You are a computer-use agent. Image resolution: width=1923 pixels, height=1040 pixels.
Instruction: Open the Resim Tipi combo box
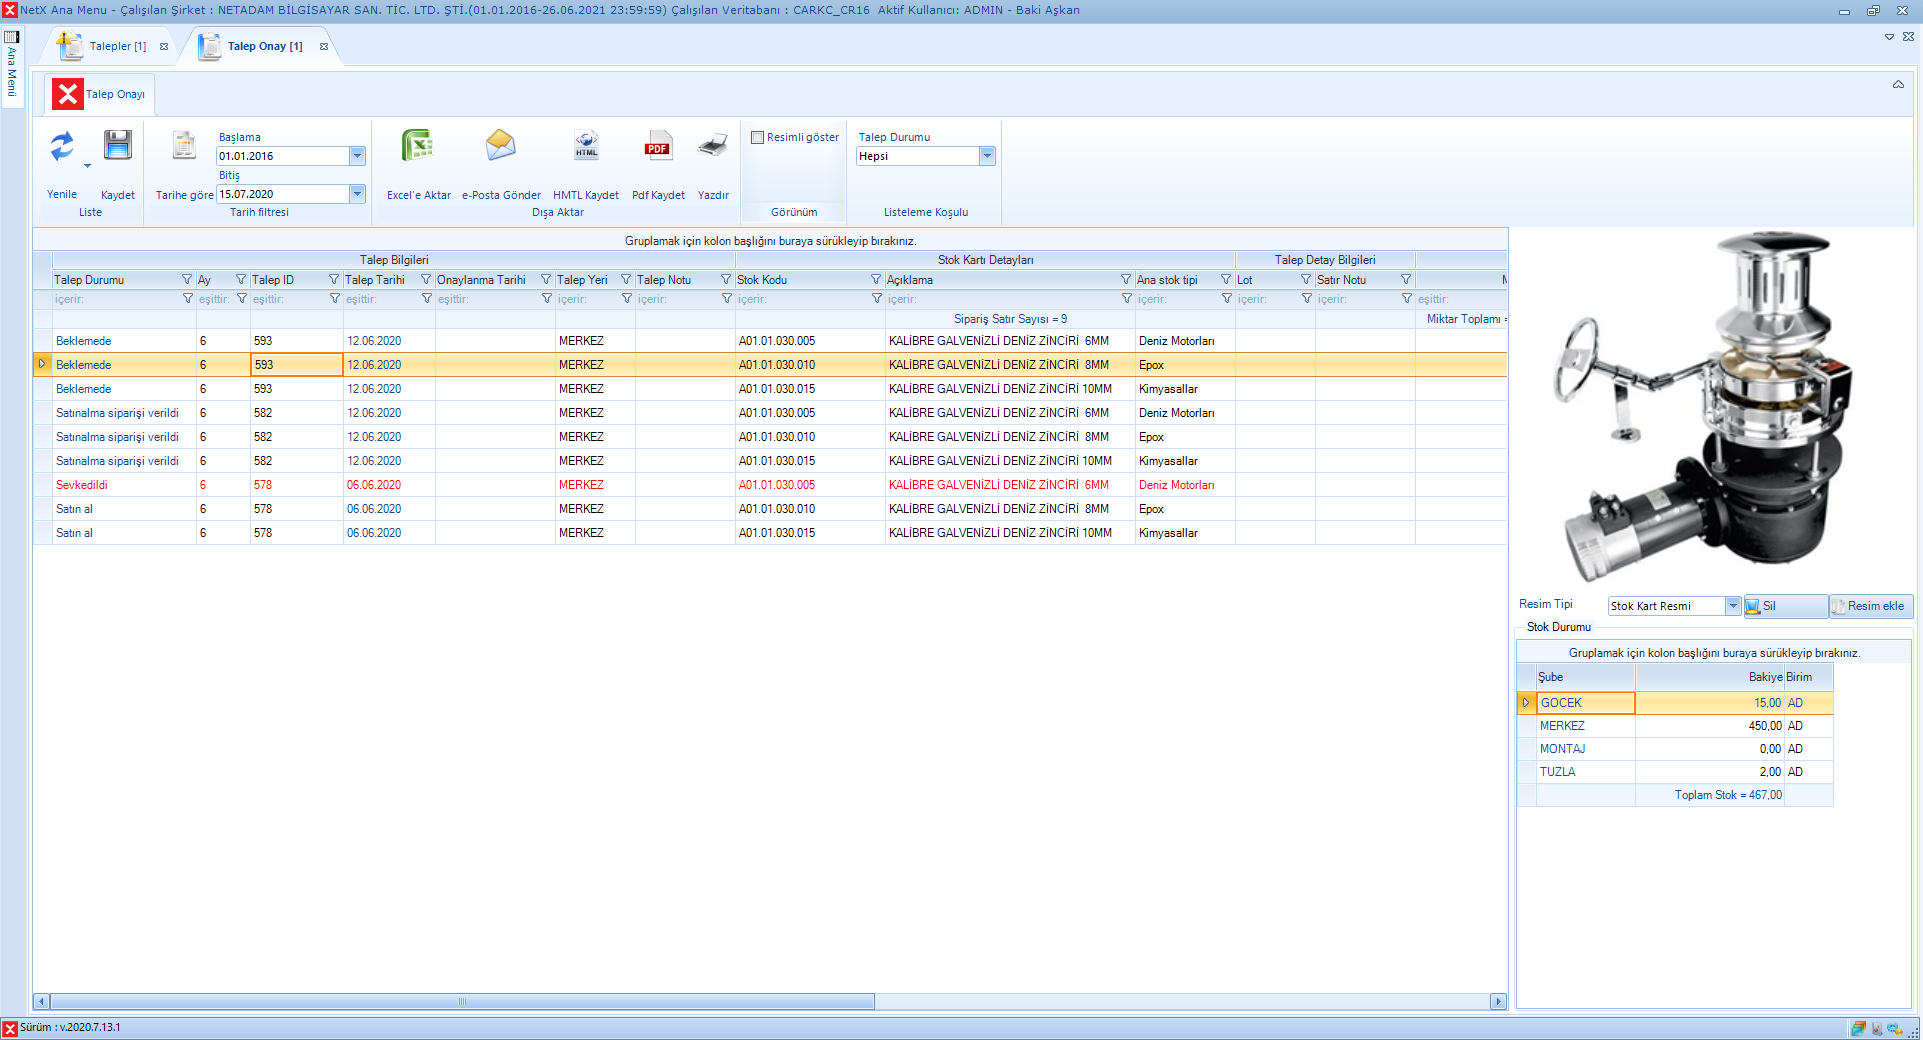(x=1733, y=606)
